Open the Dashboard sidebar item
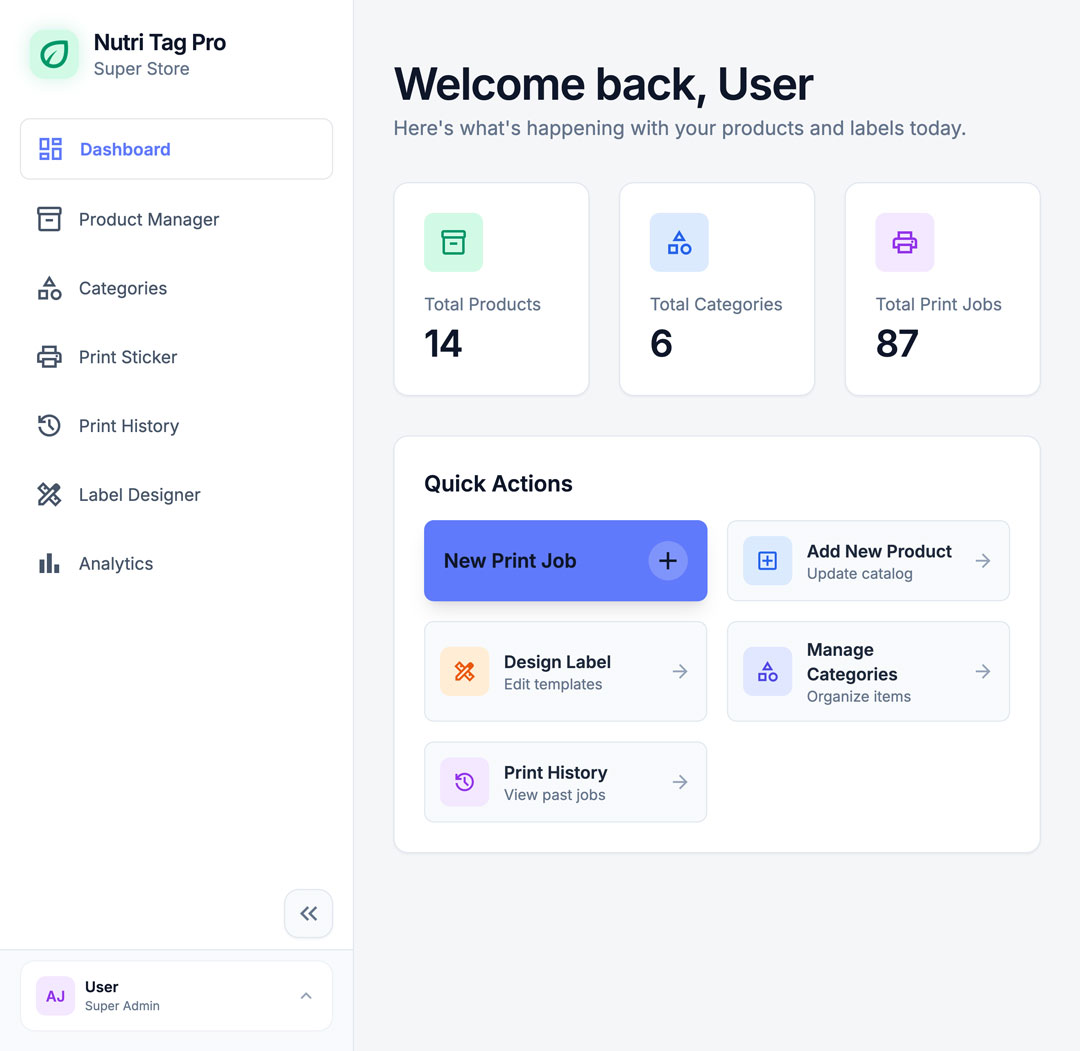 click(176, 149)
